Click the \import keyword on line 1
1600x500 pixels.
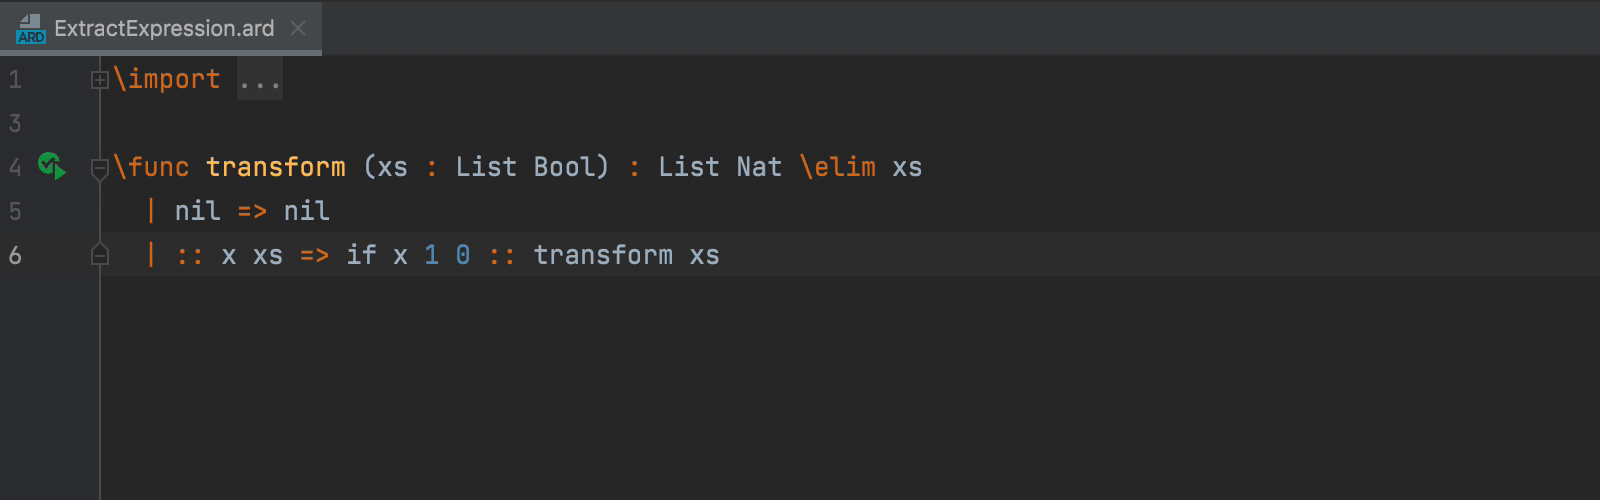pos(167,79)
